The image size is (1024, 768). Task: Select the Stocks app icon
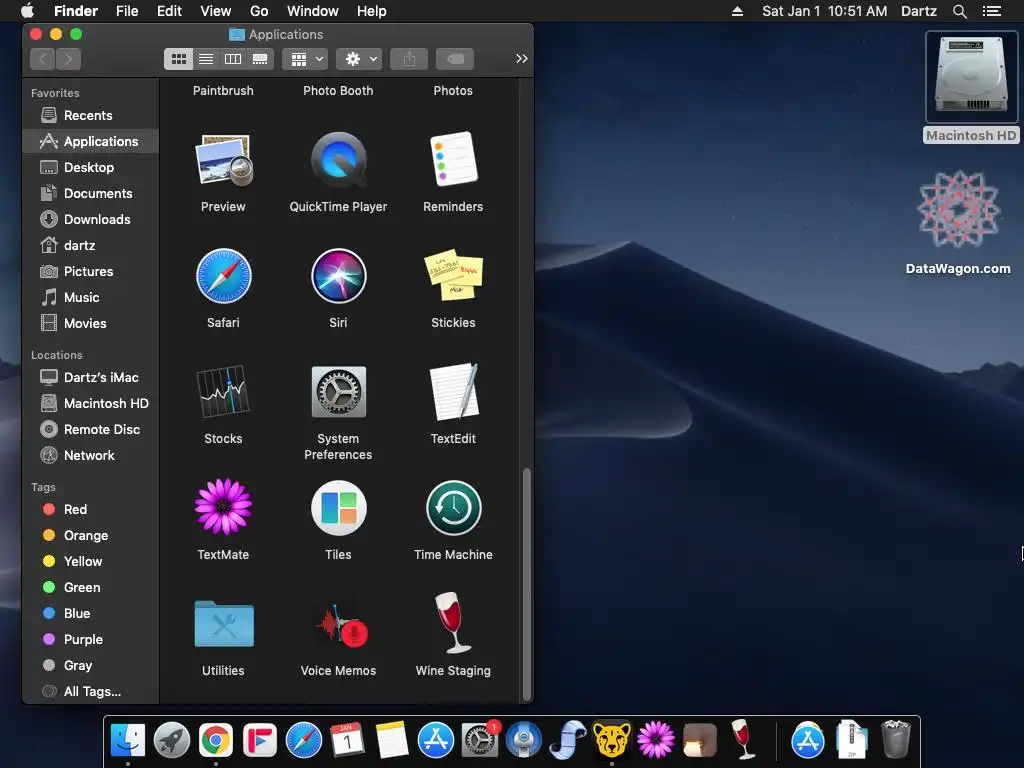click(223, 391)
